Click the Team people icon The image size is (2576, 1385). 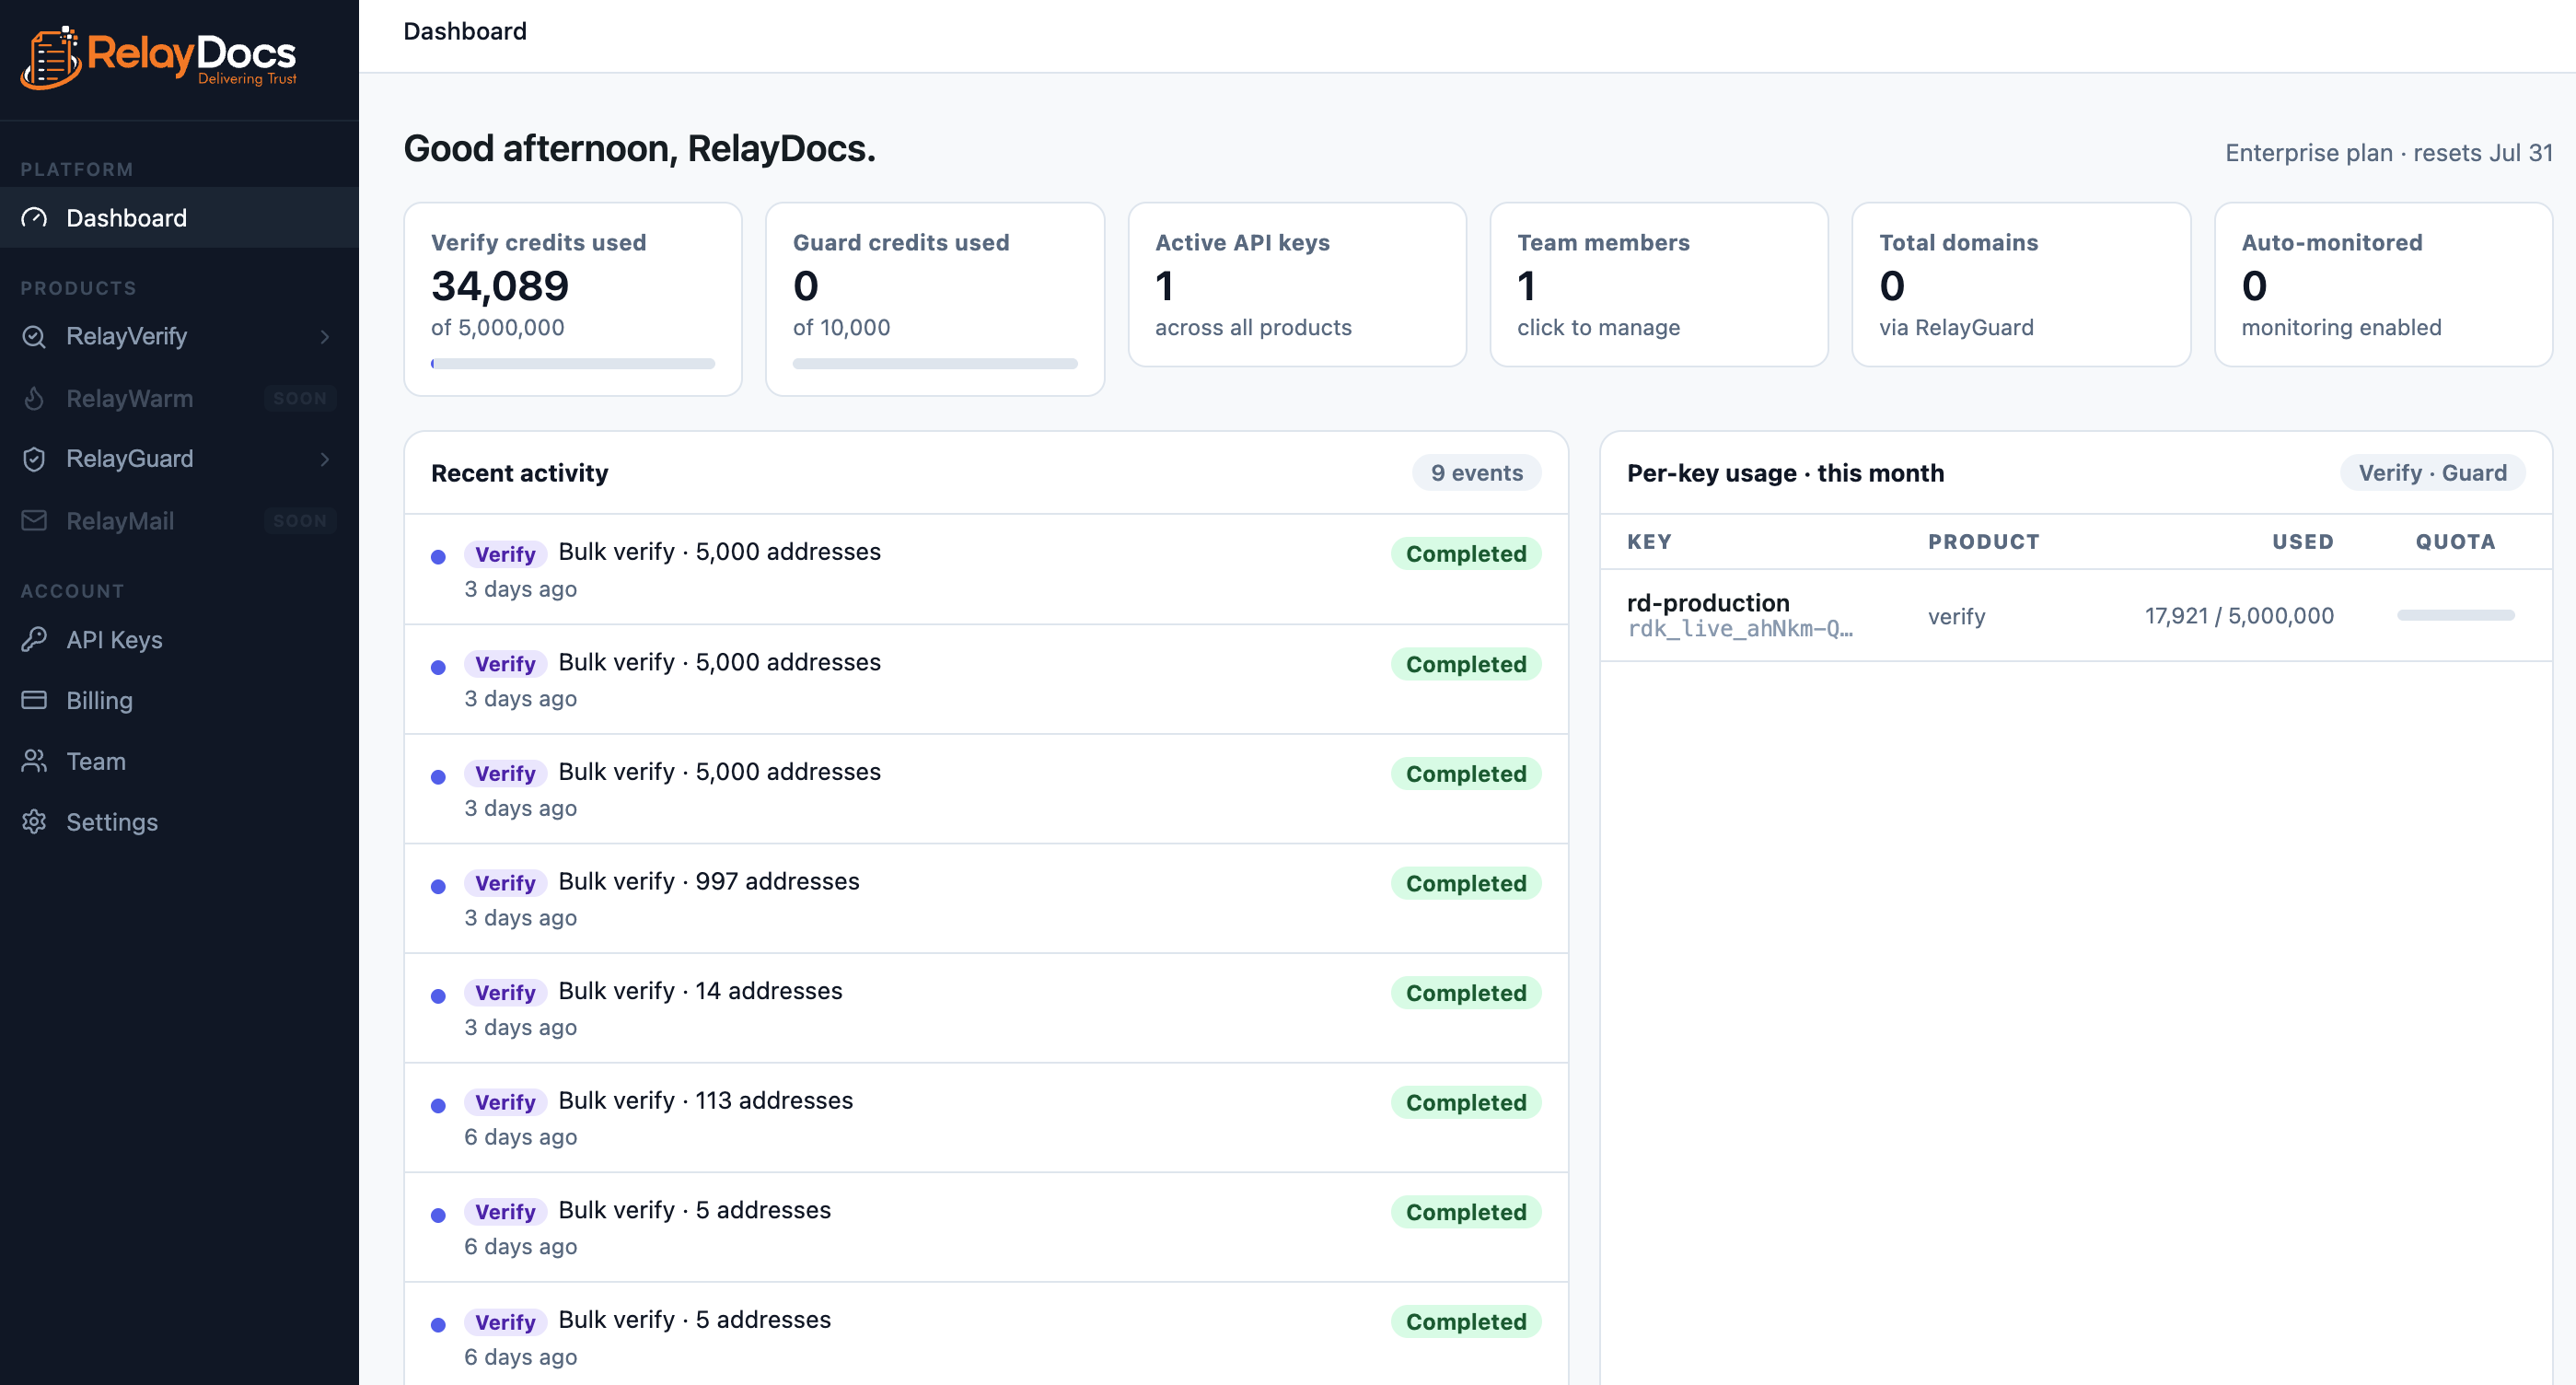tap(34, 761)
